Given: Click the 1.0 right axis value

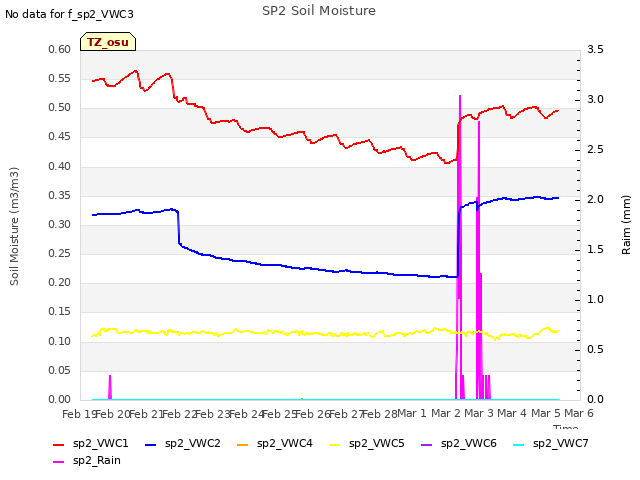Looking at the screenshot, I should tap(595, 300).
